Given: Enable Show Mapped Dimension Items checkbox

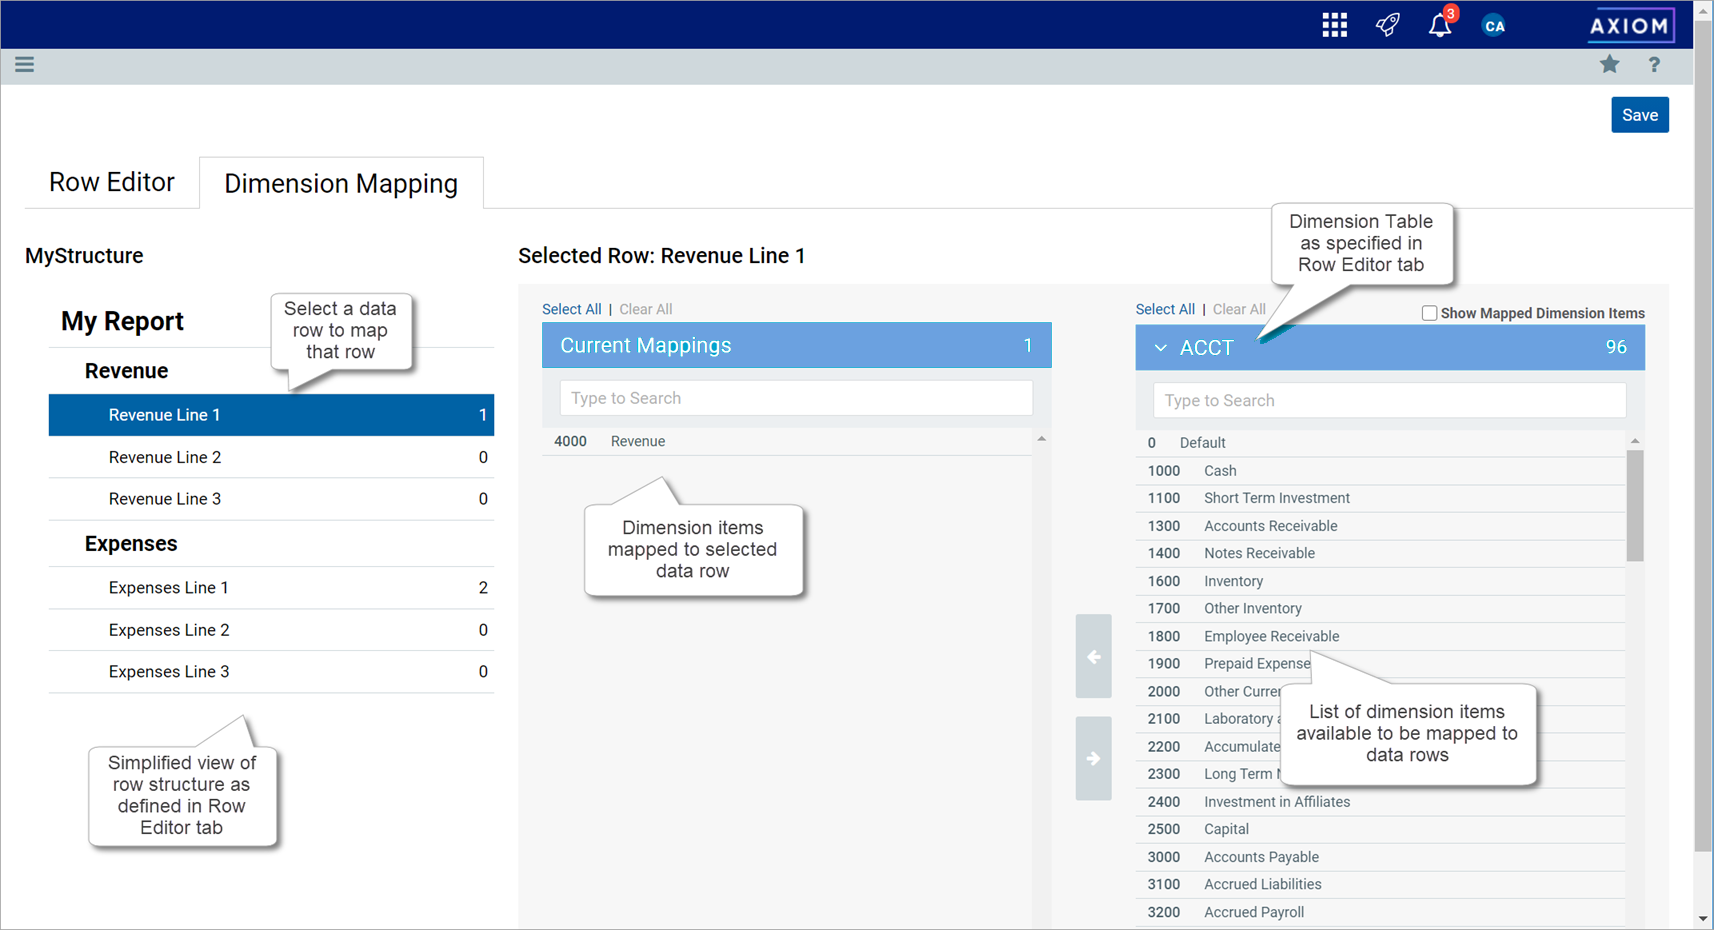Looking at the screenshot, I should pos(1429,313).
